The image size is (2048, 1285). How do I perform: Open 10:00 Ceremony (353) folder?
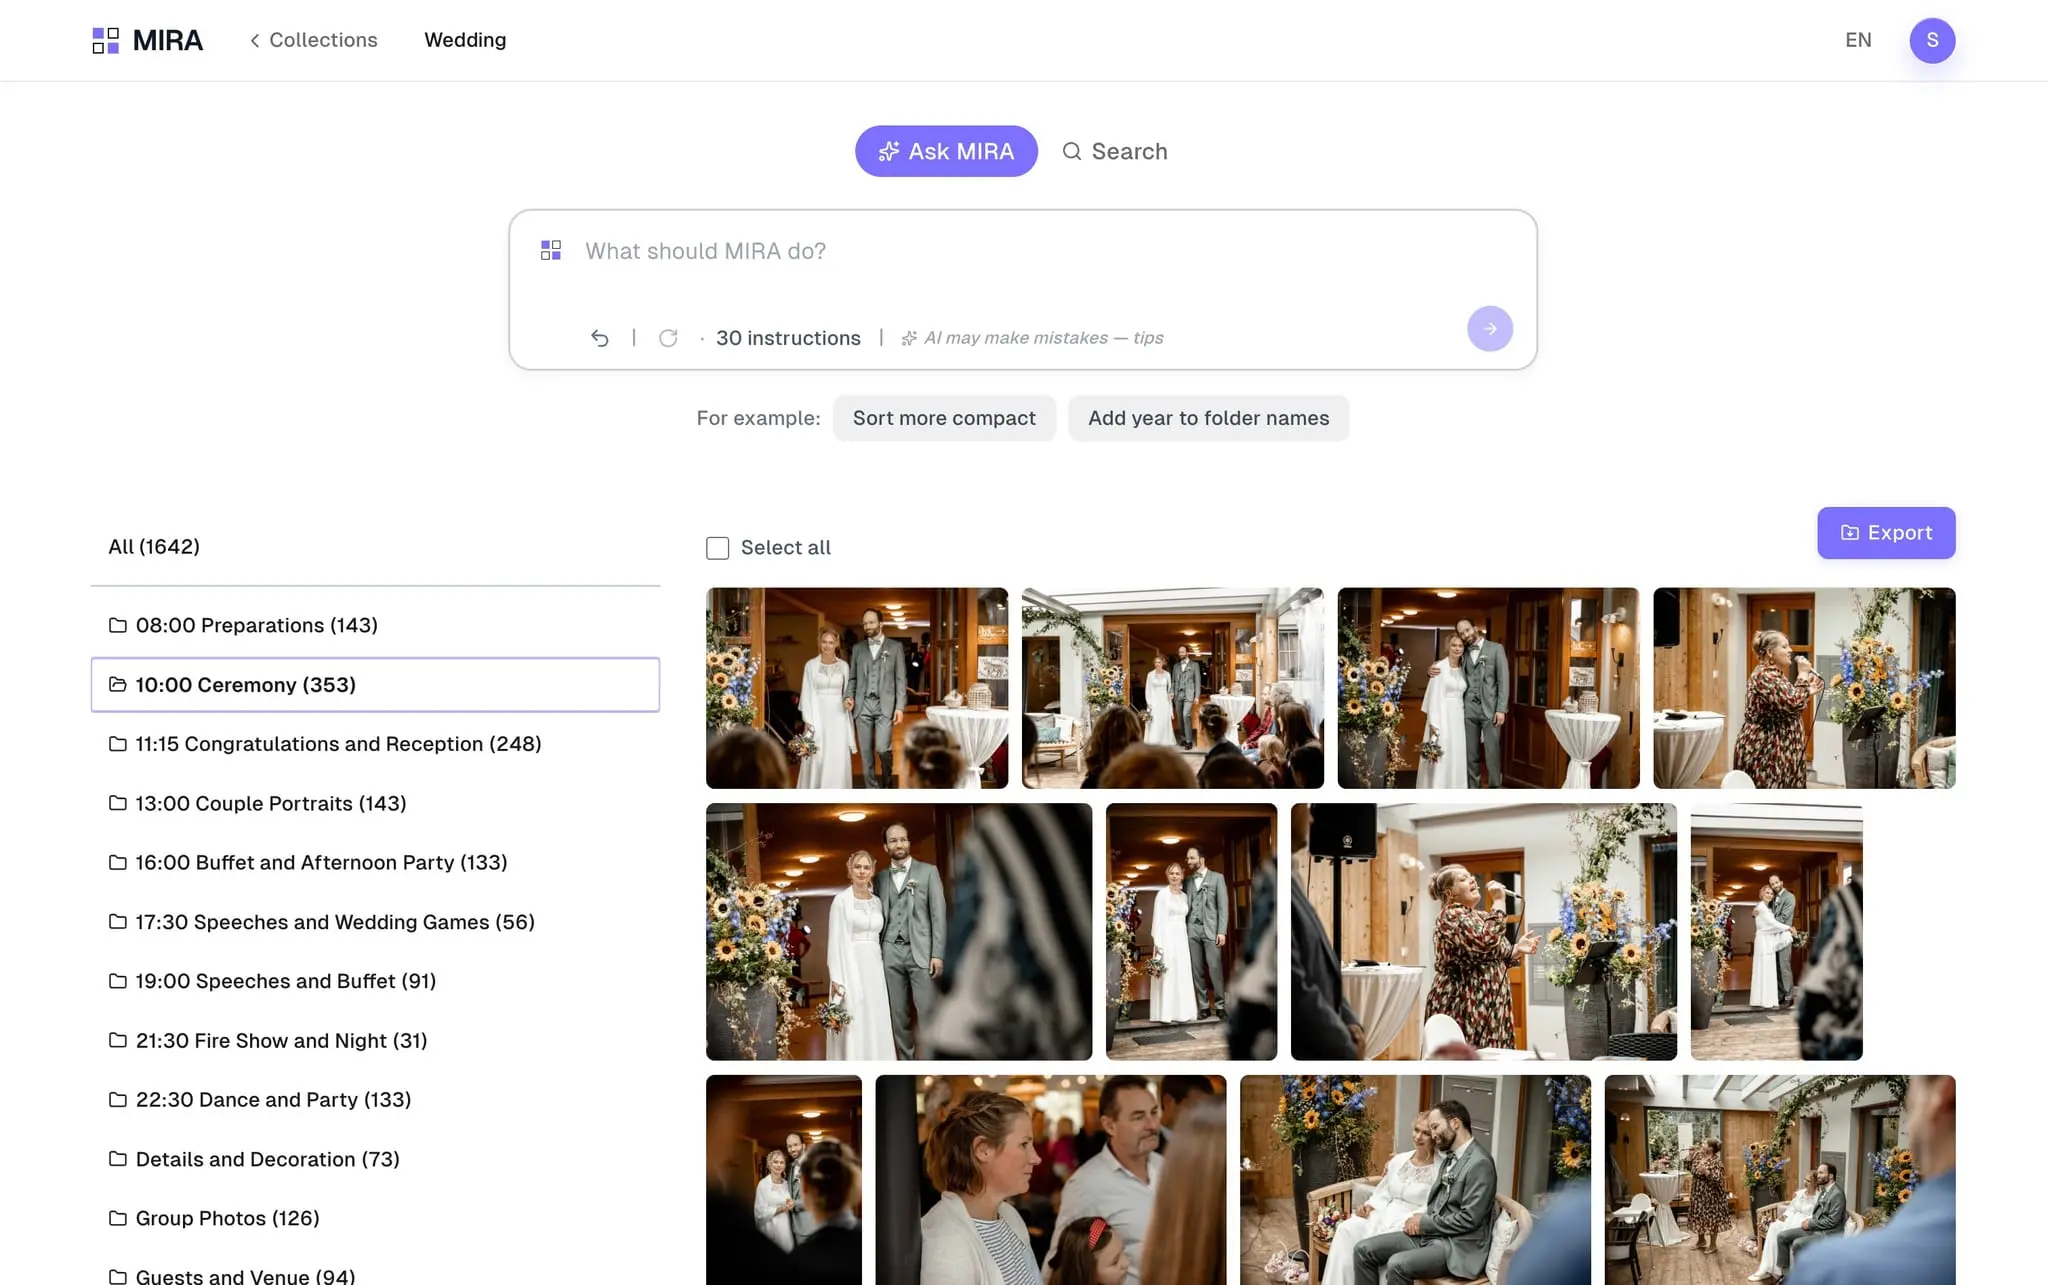point(375,684)
